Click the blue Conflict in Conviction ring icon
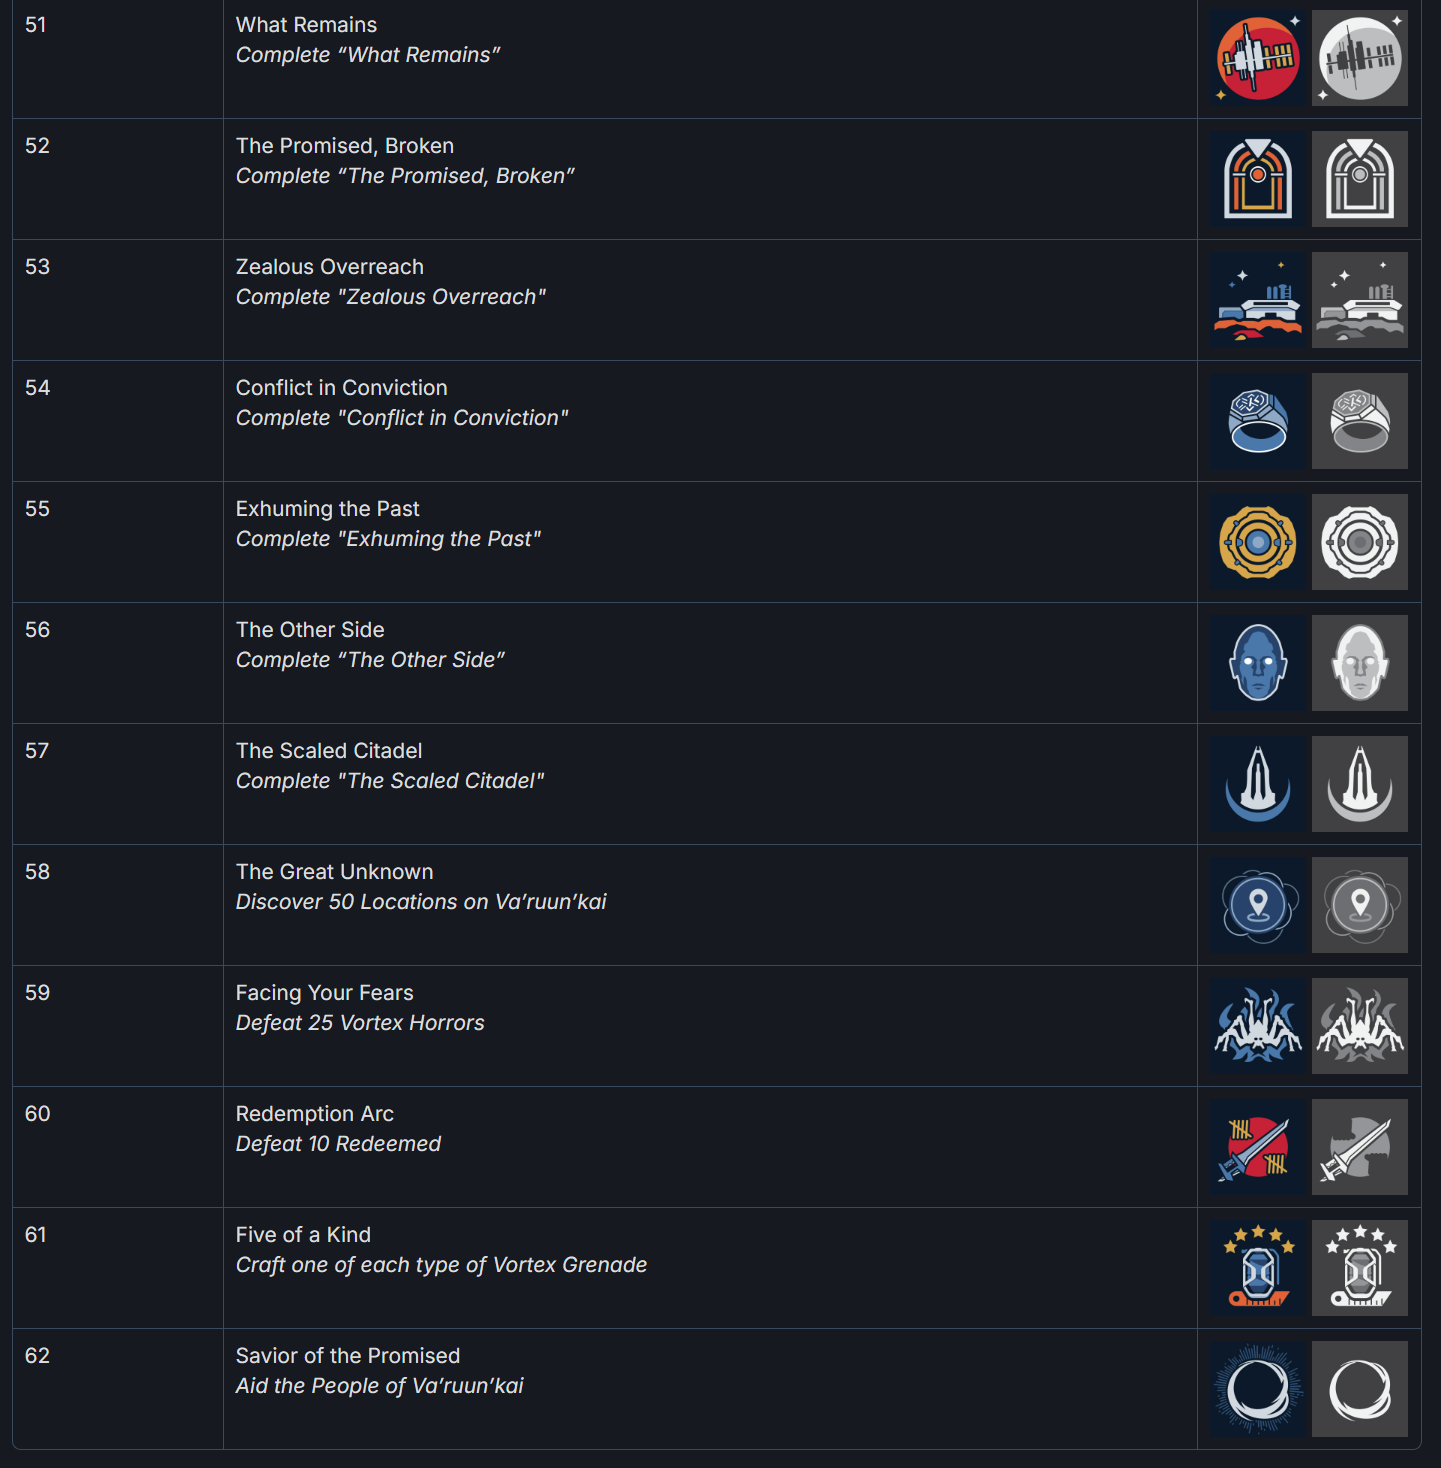This screenshot has width=1441, height=1468. (1258, 421)
